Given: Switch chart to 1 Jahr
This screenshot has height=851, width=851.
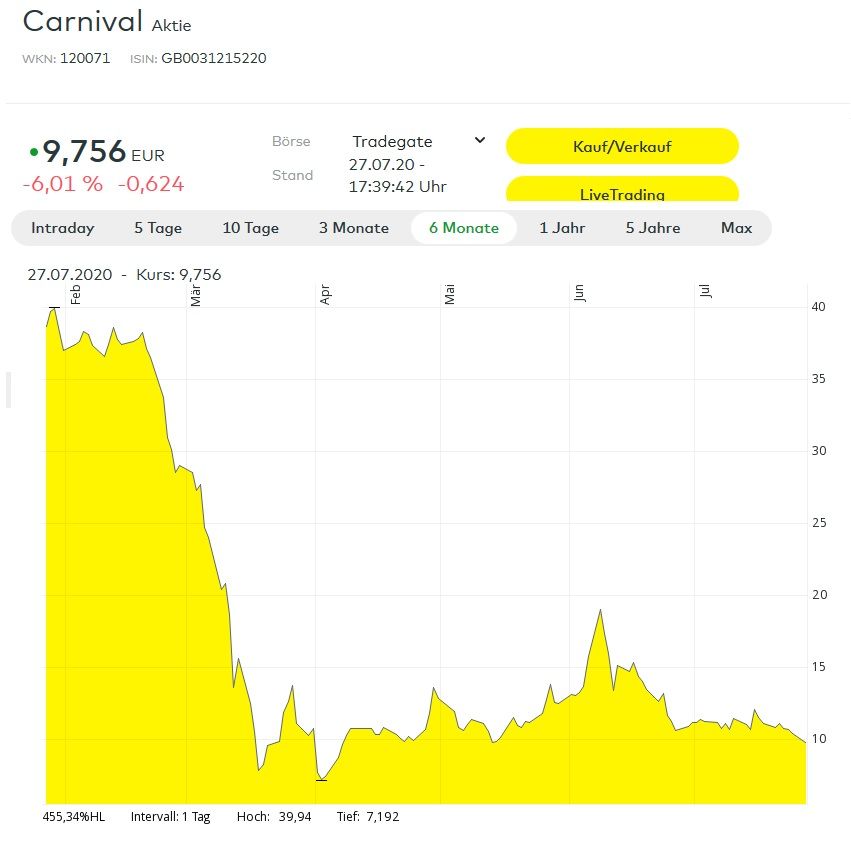Looking at the screenshot, I should coord(562,228).
